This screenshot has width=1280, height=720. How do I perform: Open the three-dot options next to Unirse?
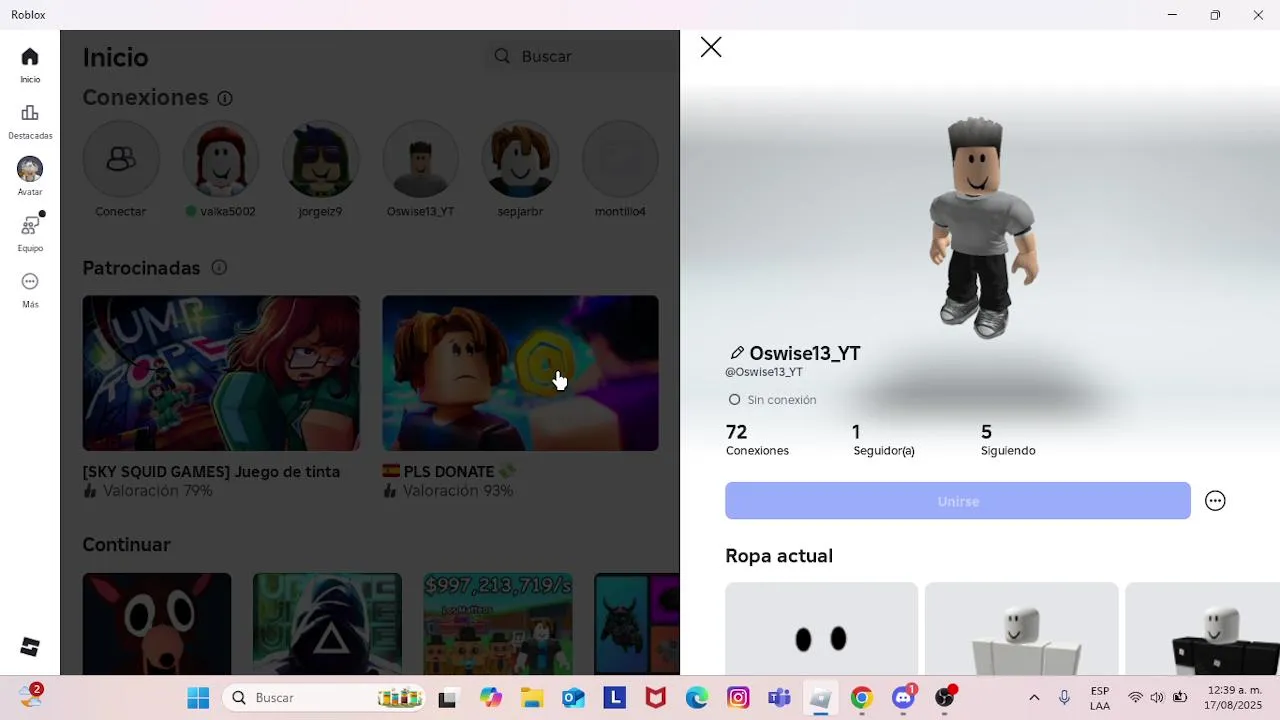click(x=1215, y=501)
